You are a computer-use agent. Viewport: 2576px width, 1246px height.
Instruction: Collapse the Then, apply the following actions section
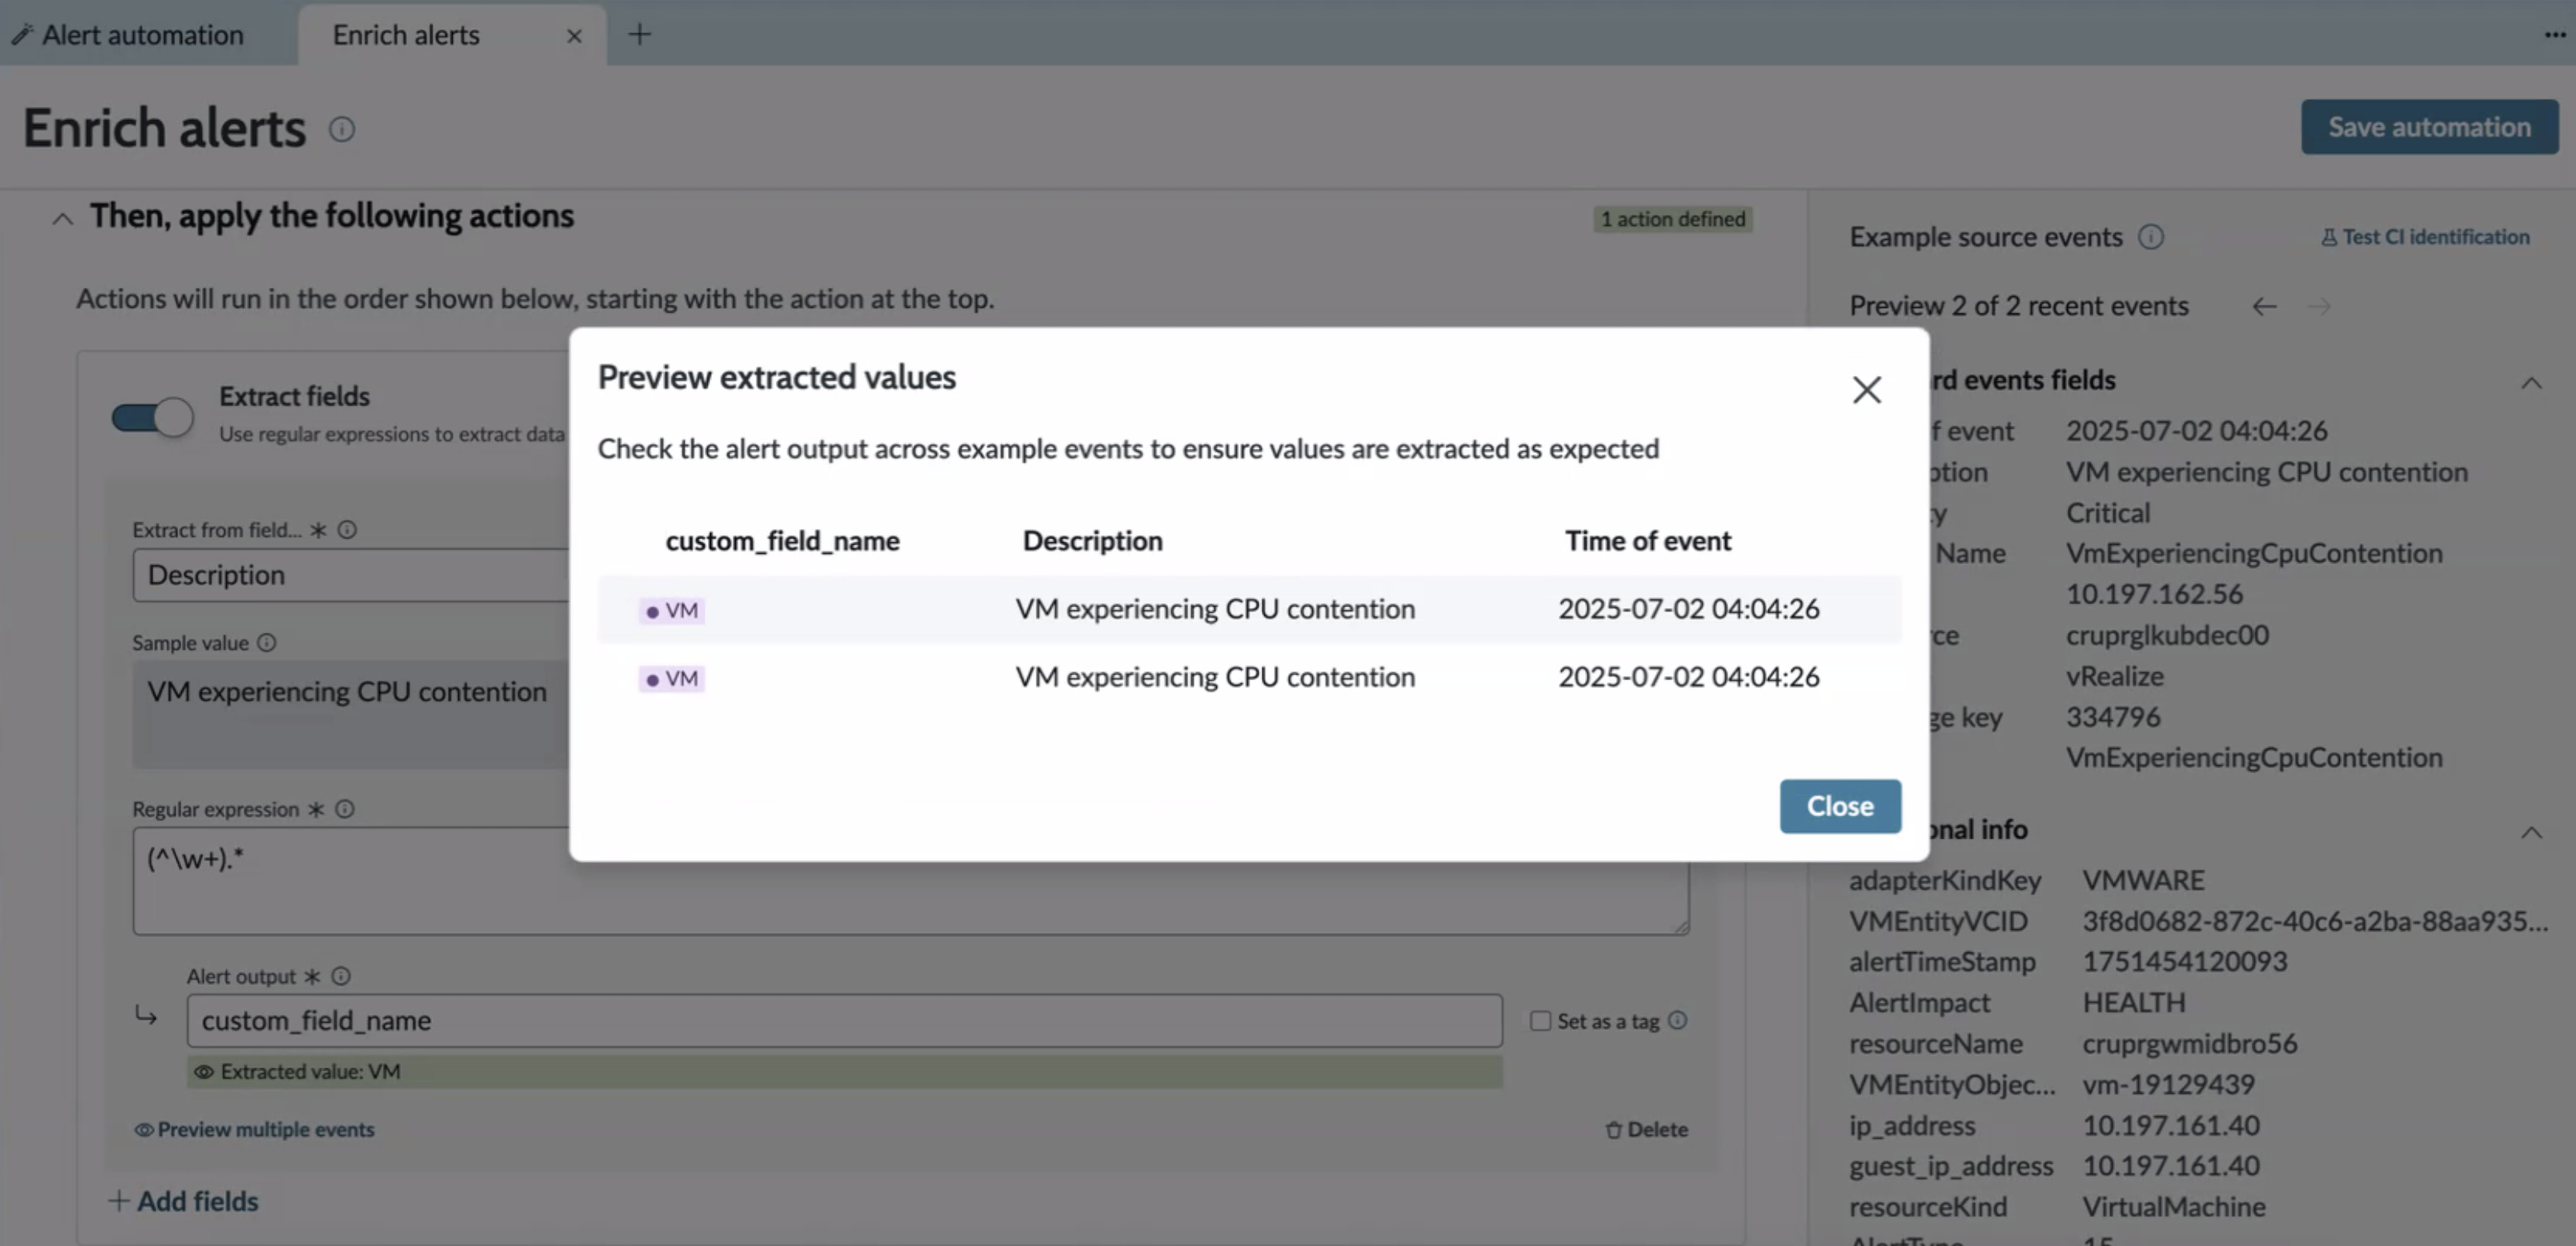[x=63, y=218]
